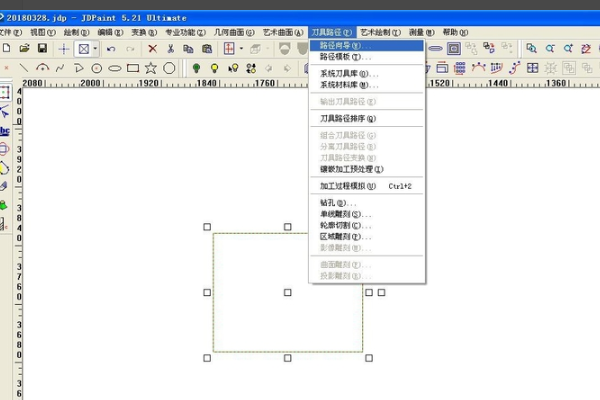Click the yellow light bulb icon
Image resolution: width=600 pixels, height=400 pixels.
(215, 68)
